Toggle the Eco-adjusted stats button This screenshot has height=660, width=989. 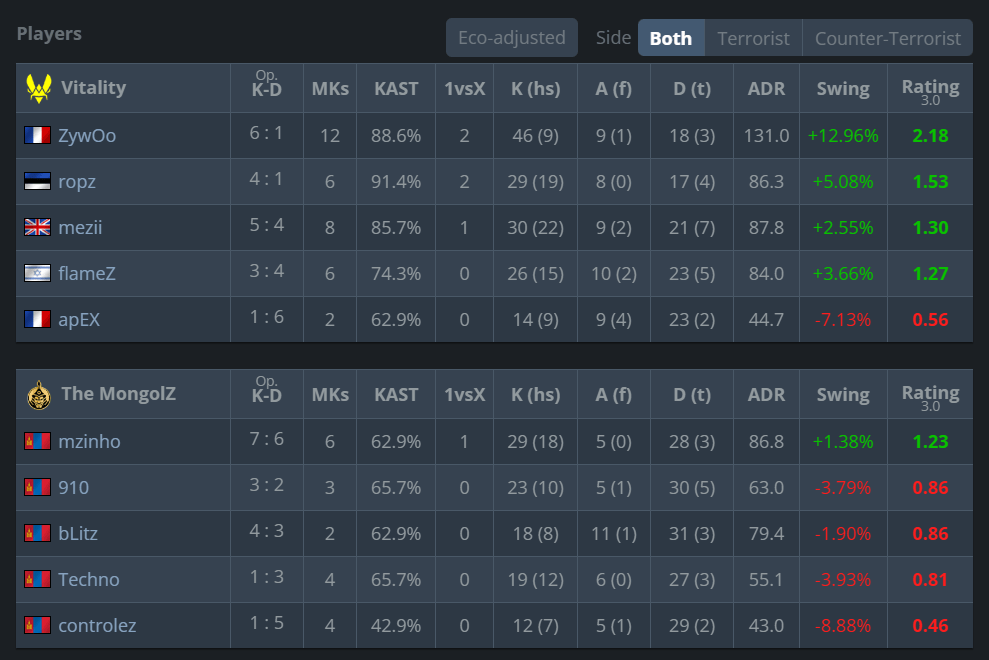(x=512, y=38)
